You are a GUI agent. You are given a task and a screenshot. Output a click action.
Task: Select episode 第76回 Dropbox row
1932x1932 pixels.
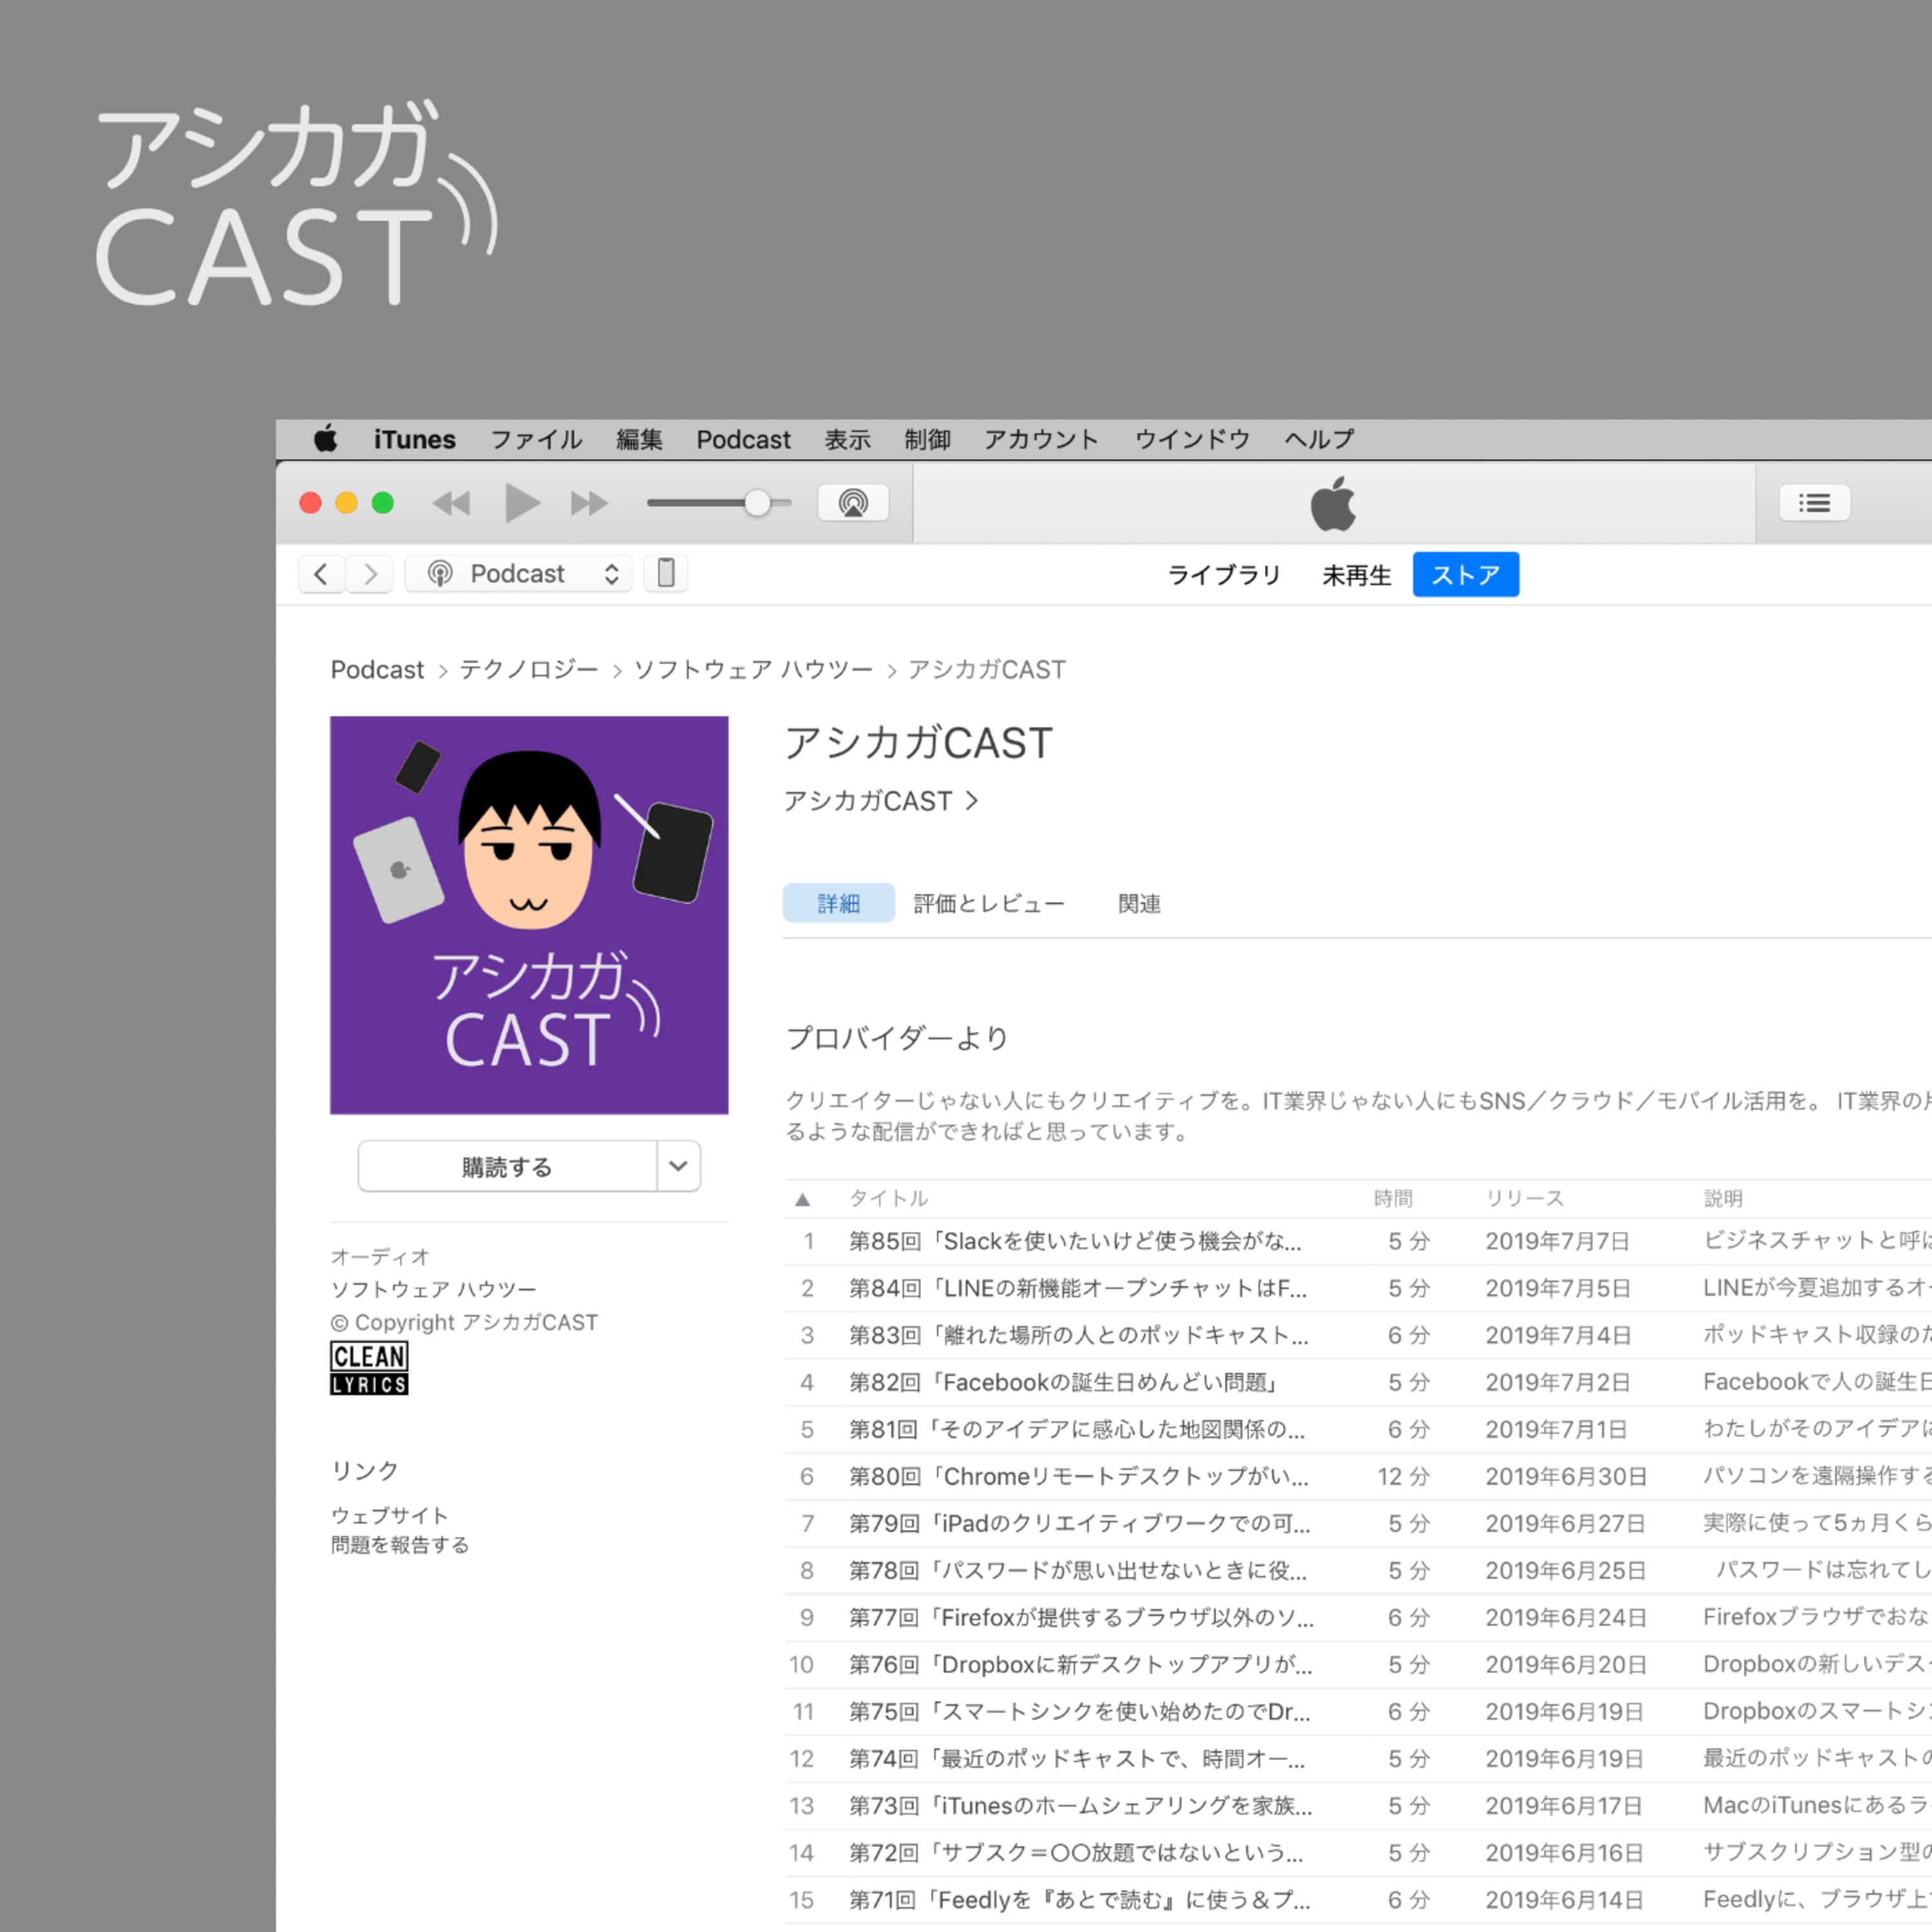[x=1358, y=1664]
